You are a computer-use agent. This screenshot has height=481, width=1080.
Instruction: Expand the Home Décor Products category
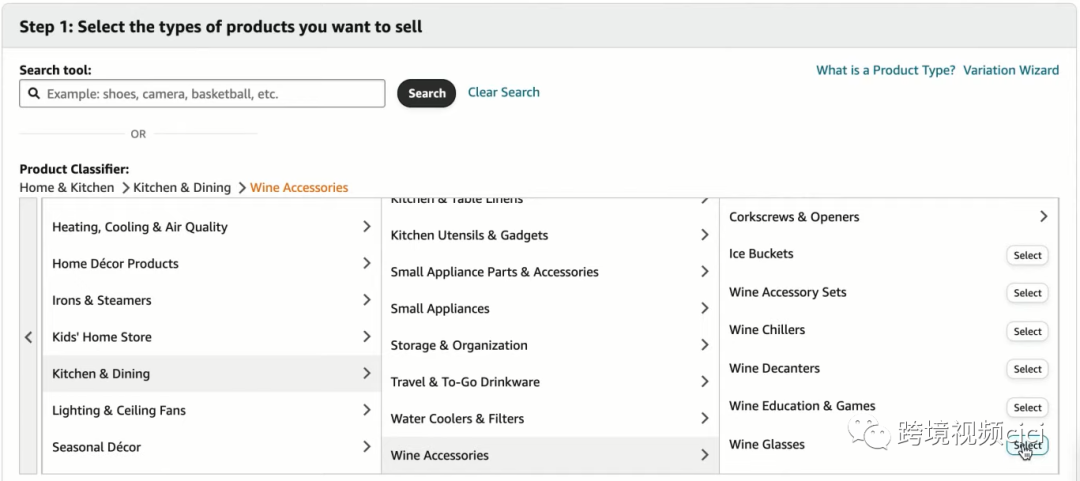211,264
